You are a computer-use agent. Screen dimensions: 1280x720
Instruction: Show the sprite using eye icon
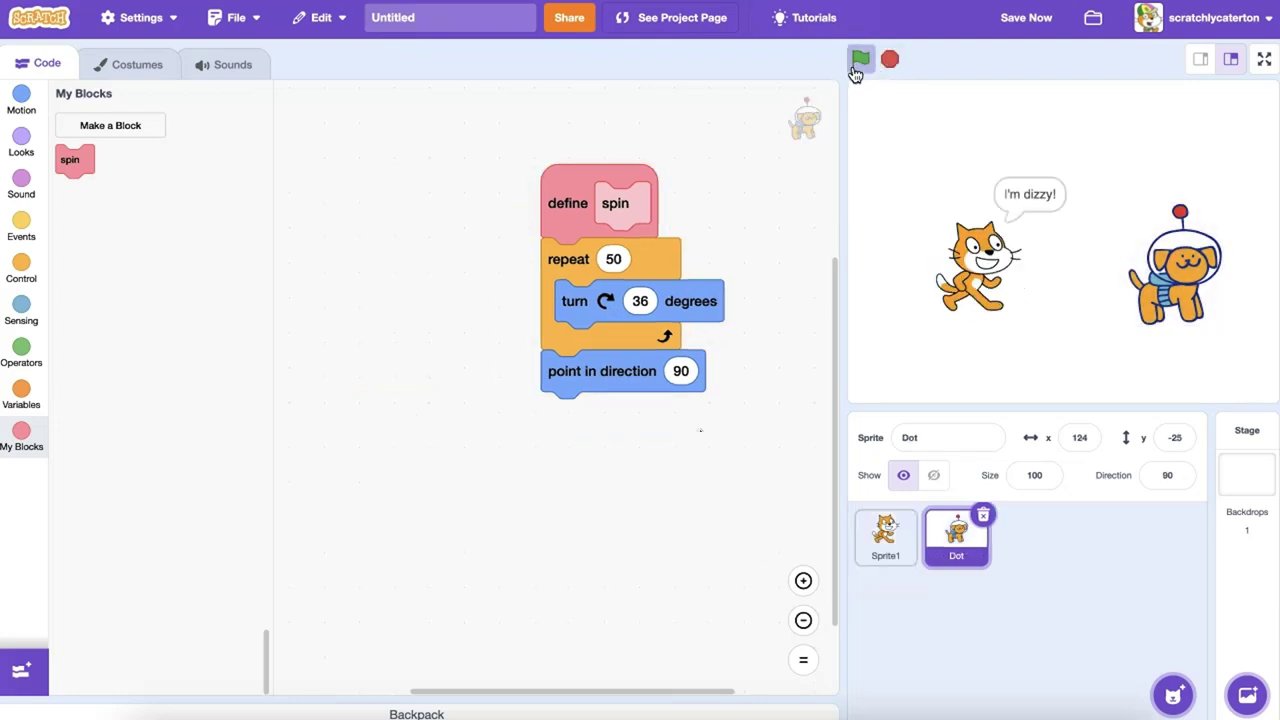[x=903, y=475]
